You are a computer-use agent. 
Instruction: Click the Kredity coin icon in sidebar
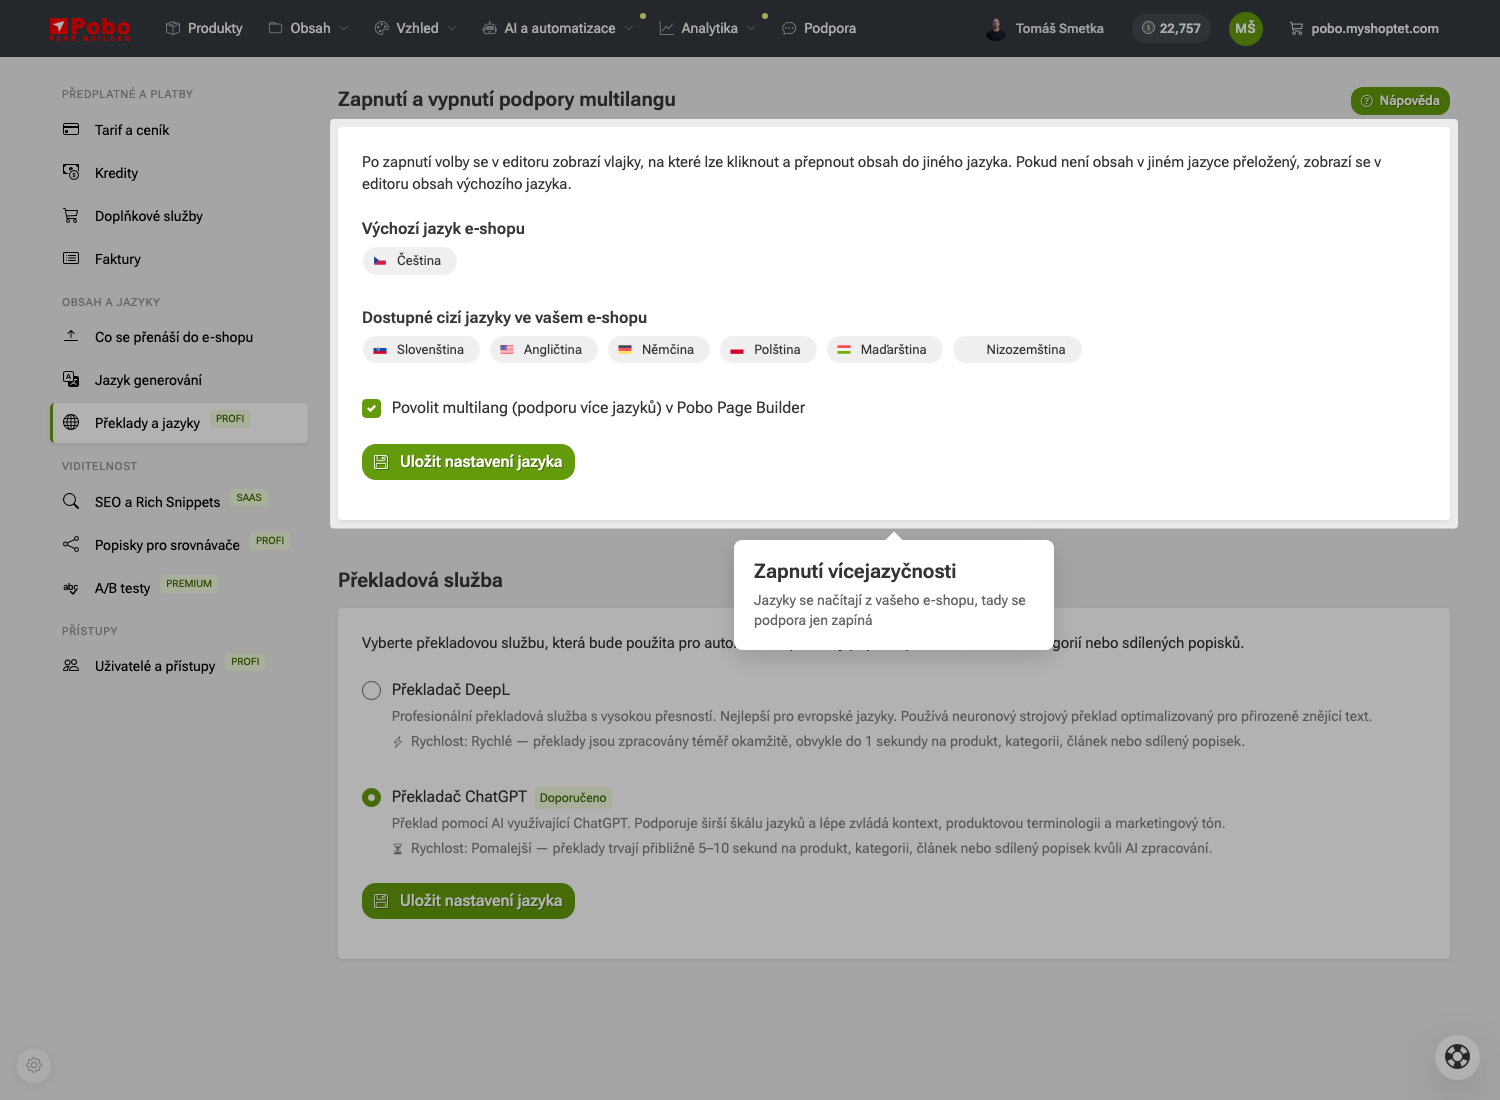(71, 172)
